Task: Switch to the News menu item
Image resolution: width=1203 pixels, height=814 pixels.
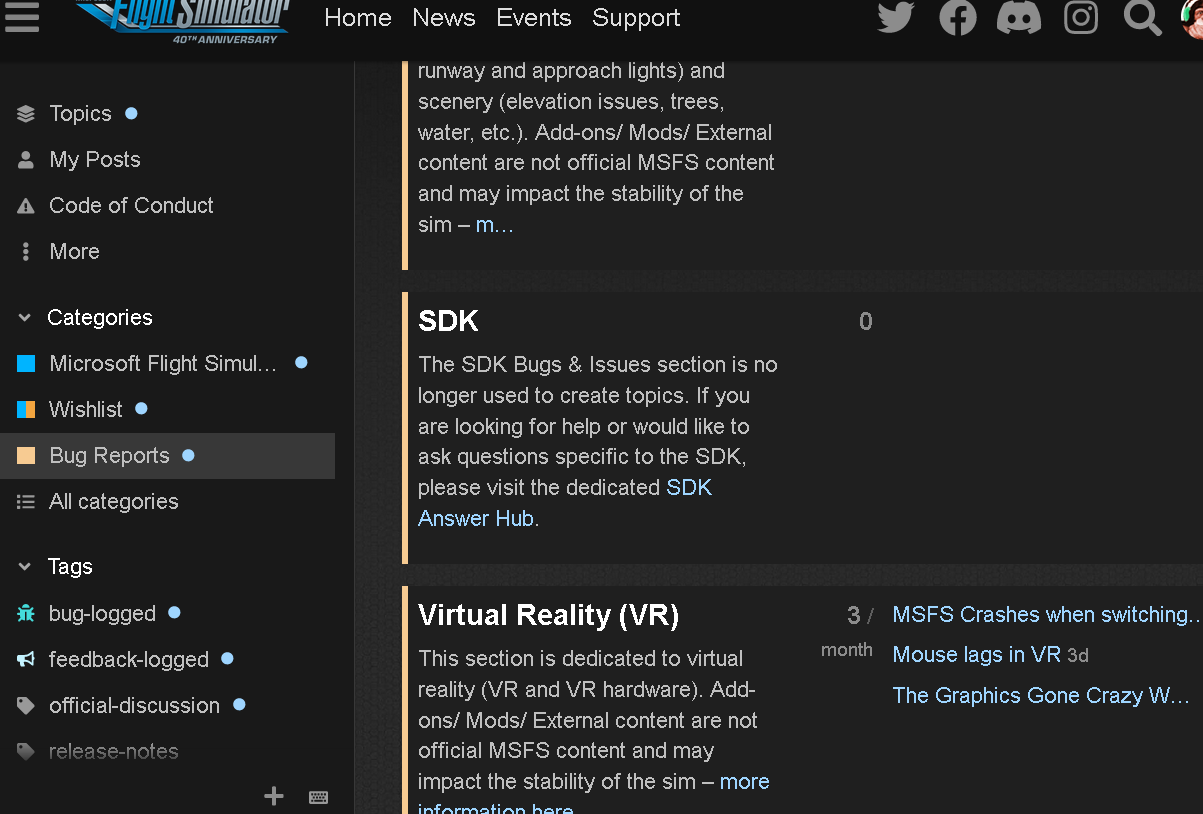Action: click(x=443, y=17)
